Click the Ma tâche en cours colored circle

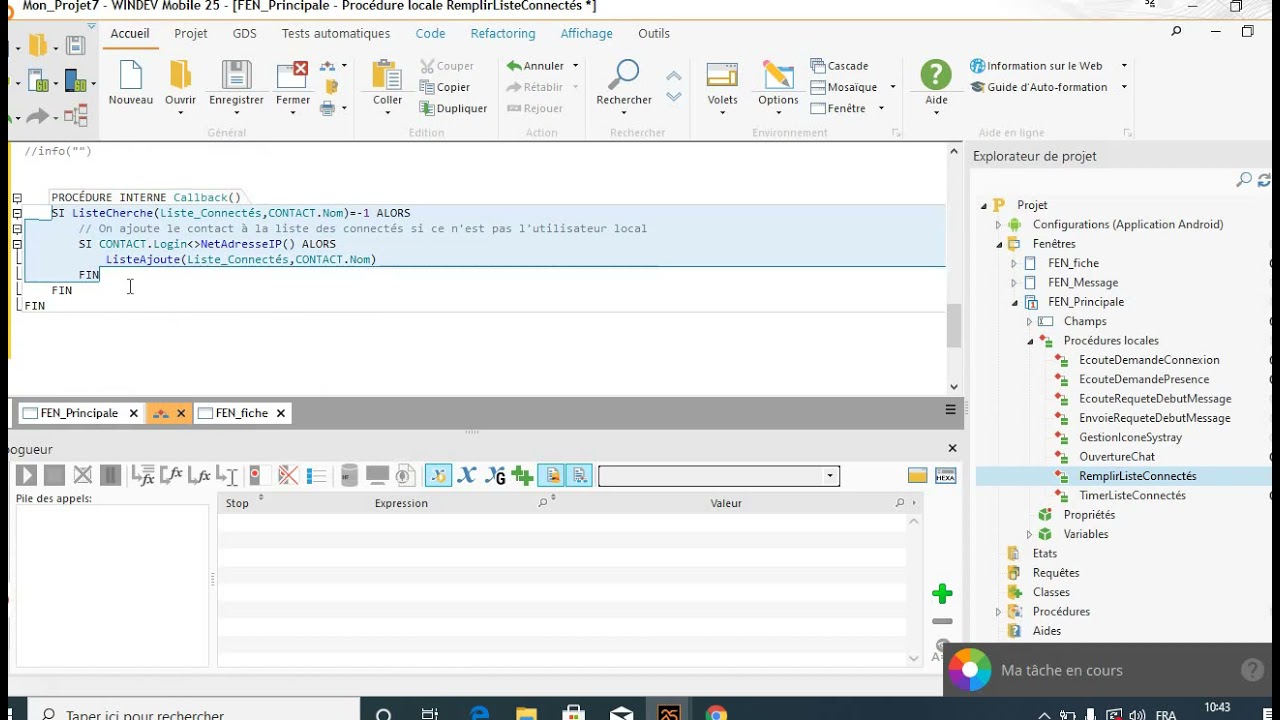[x=969, y=670]
